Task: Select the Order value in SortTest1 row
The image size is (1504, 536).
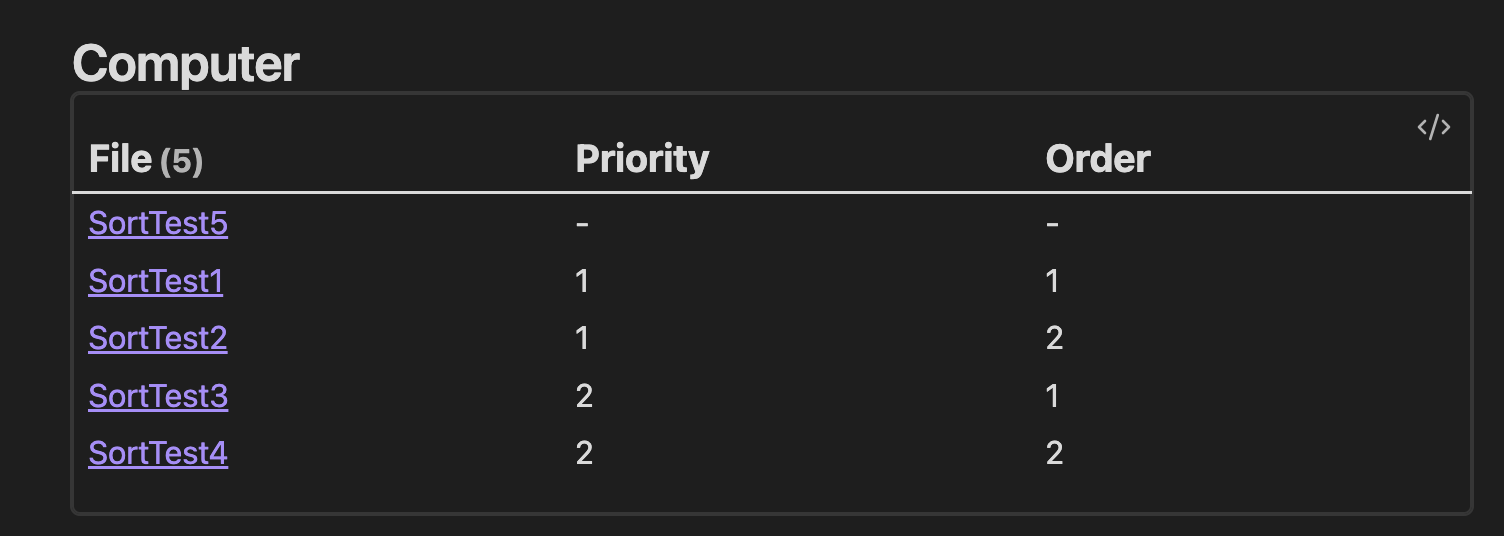Action: point(1053,282)
